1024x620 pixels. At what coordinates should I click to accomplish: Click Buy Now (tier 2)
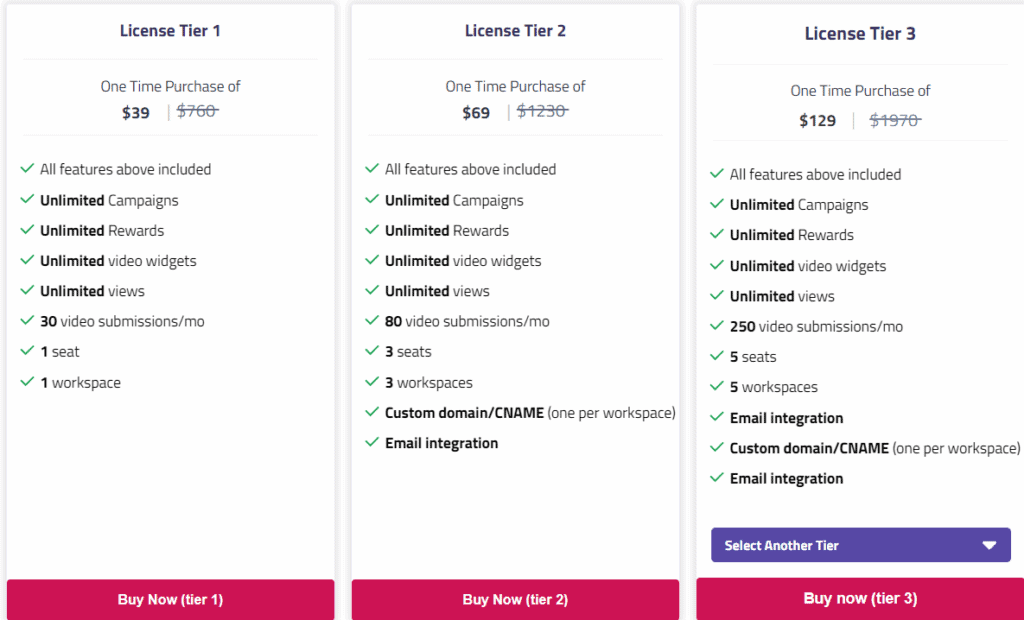[515, 599]
